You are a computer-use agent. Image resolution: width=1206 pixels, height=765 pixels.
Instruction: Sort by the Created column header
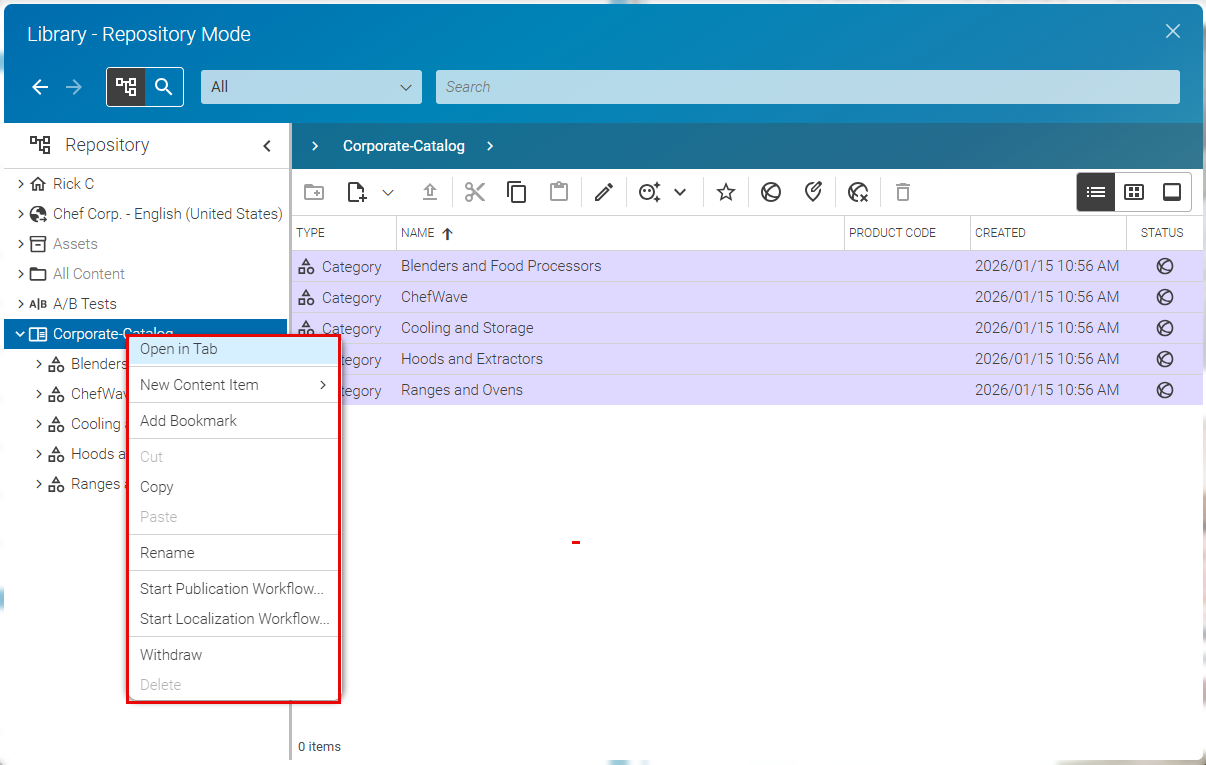point(1000,233)
